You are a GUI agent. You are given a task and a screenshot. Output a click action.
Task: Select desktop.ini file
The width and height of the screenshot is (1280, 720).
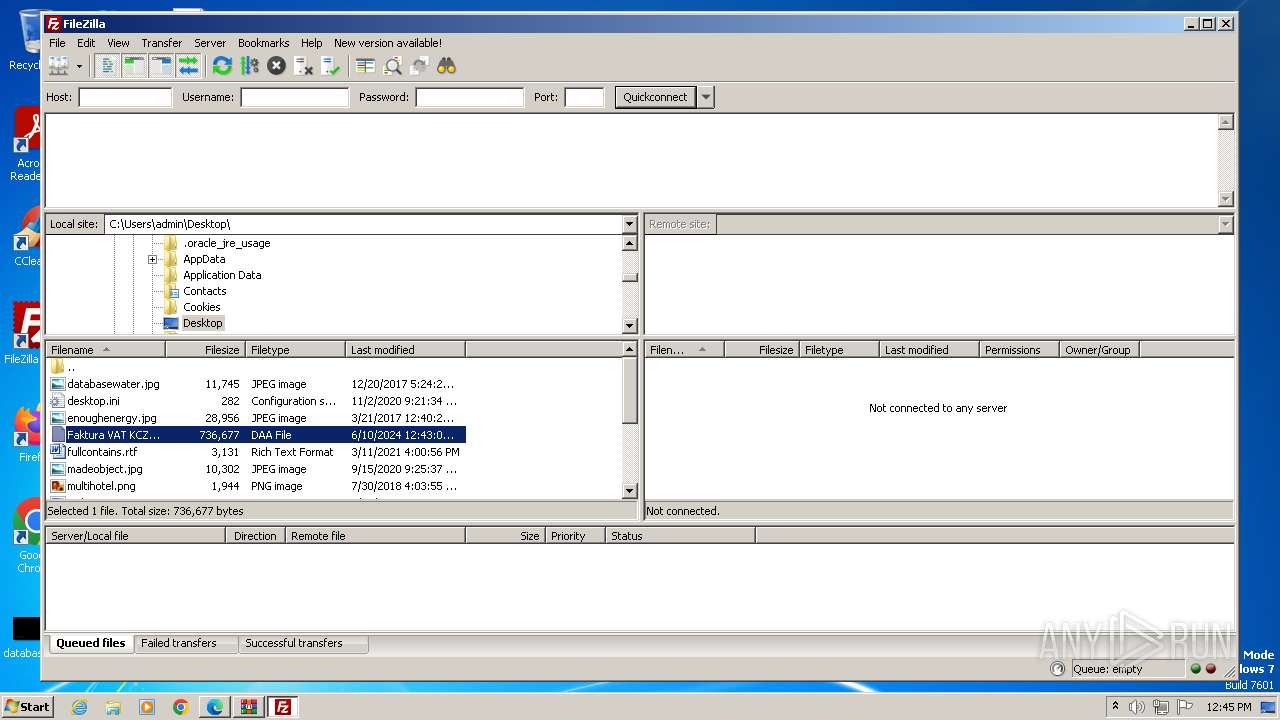coord(255,401)
